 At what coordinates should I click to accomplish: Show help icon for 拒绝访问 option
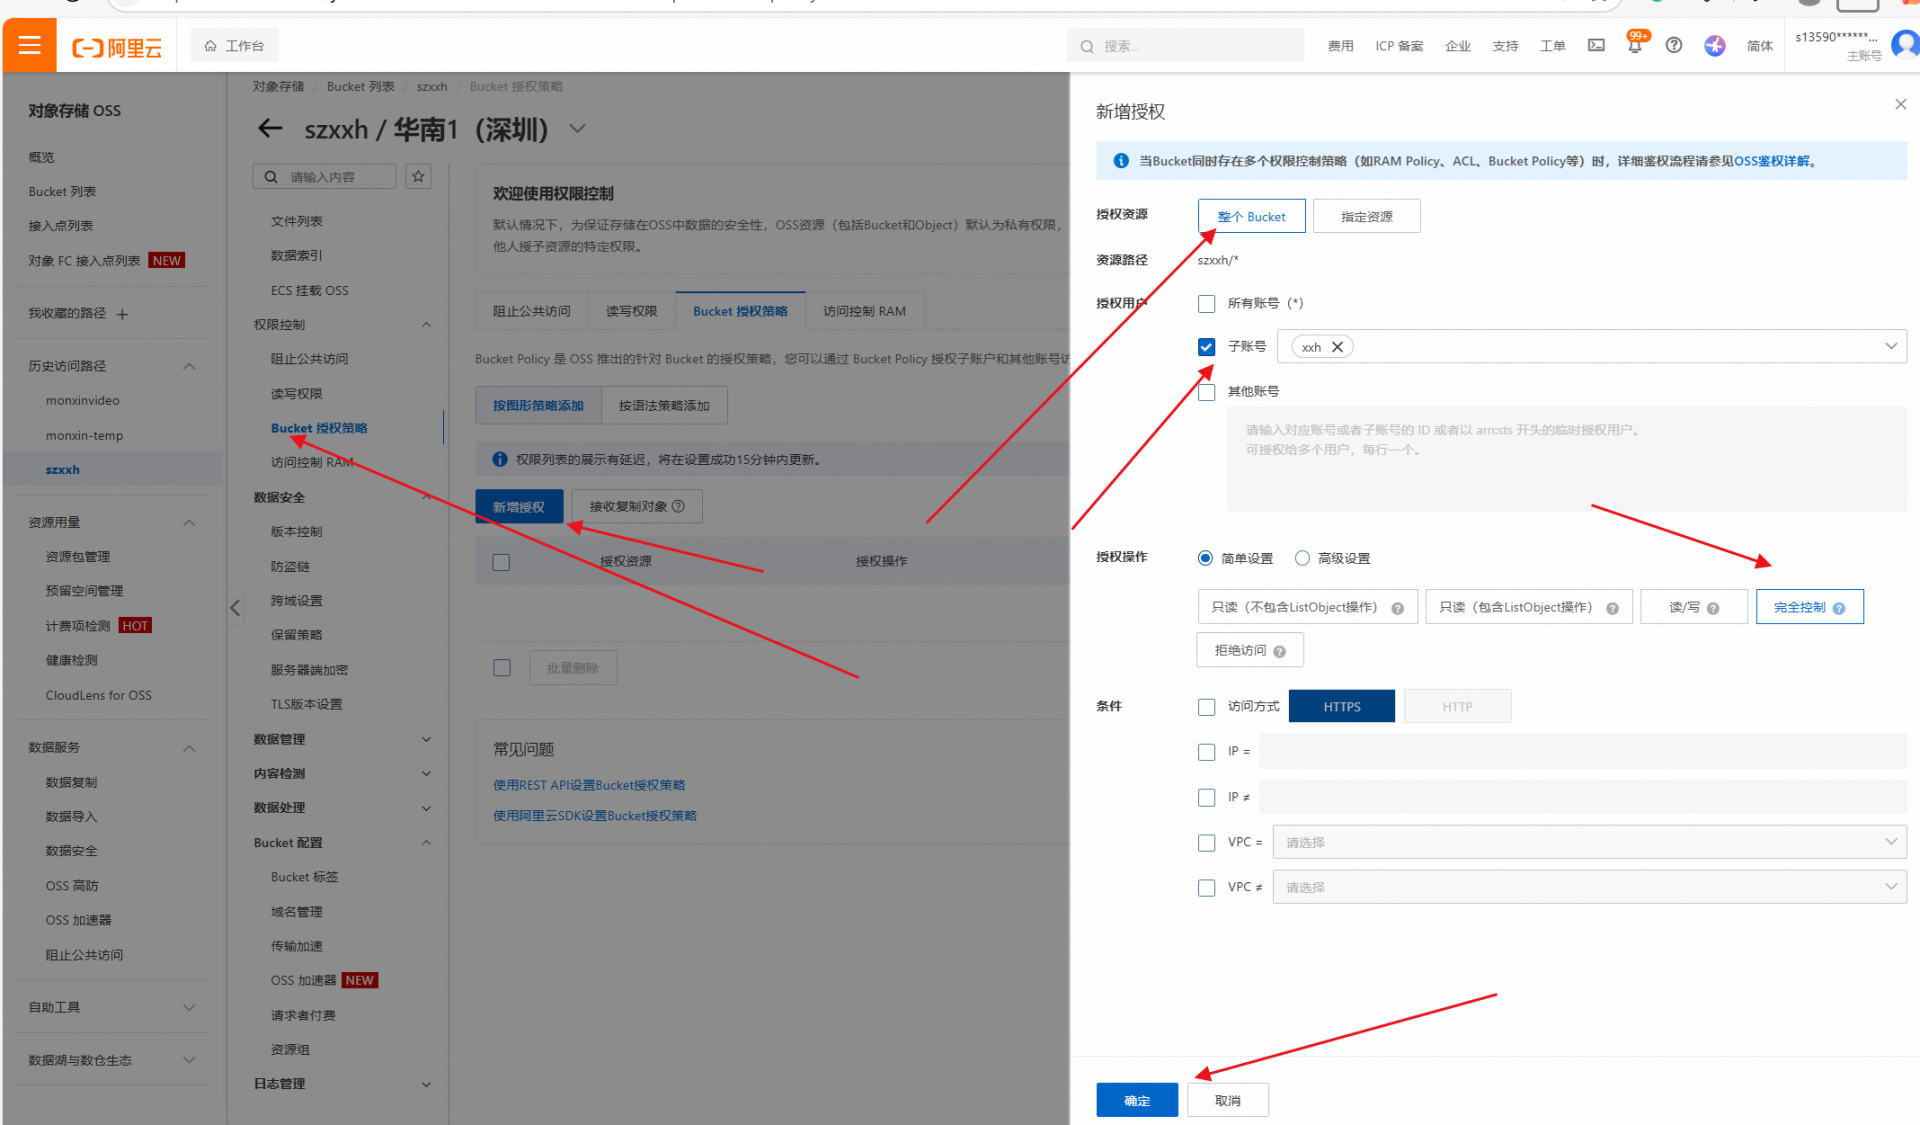pyautogui.click(x=1279, y=651)
